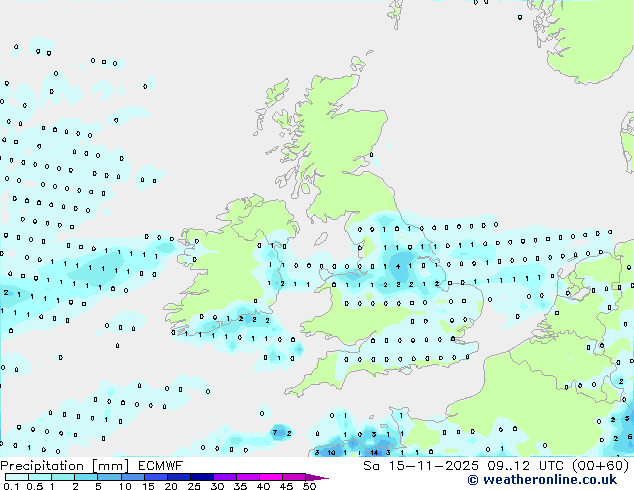The width and height of the screenshot is (634, 490).
Task: Click the '25' legend scale label
Action: 194,486
